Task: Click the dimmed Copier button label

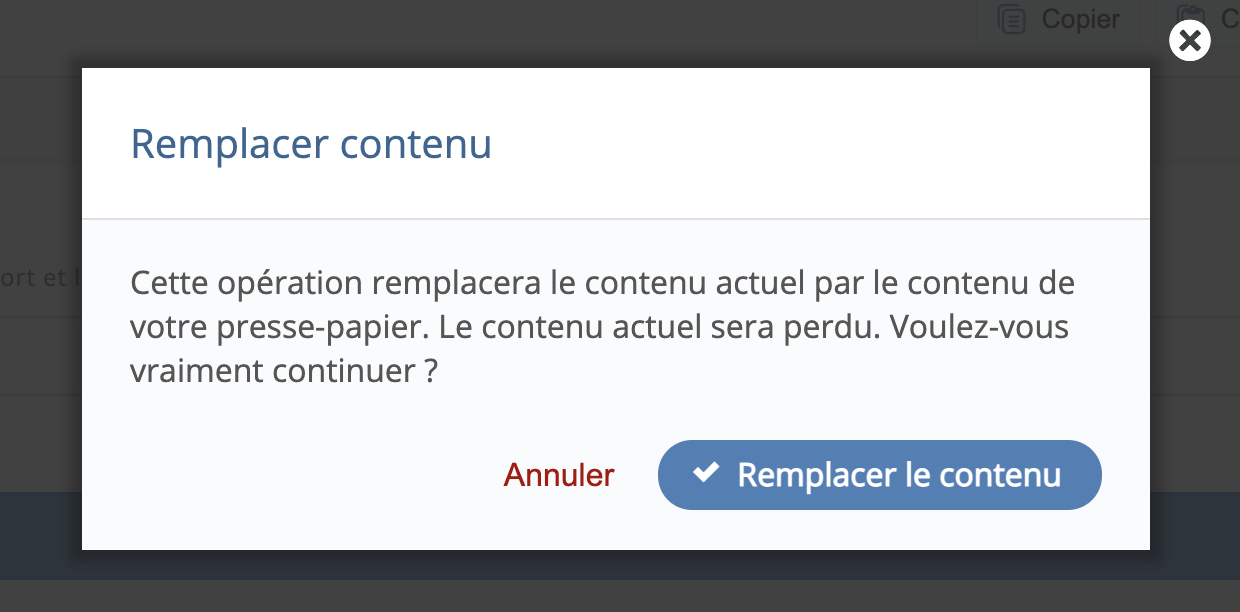Action: [x=1080, y=20]
